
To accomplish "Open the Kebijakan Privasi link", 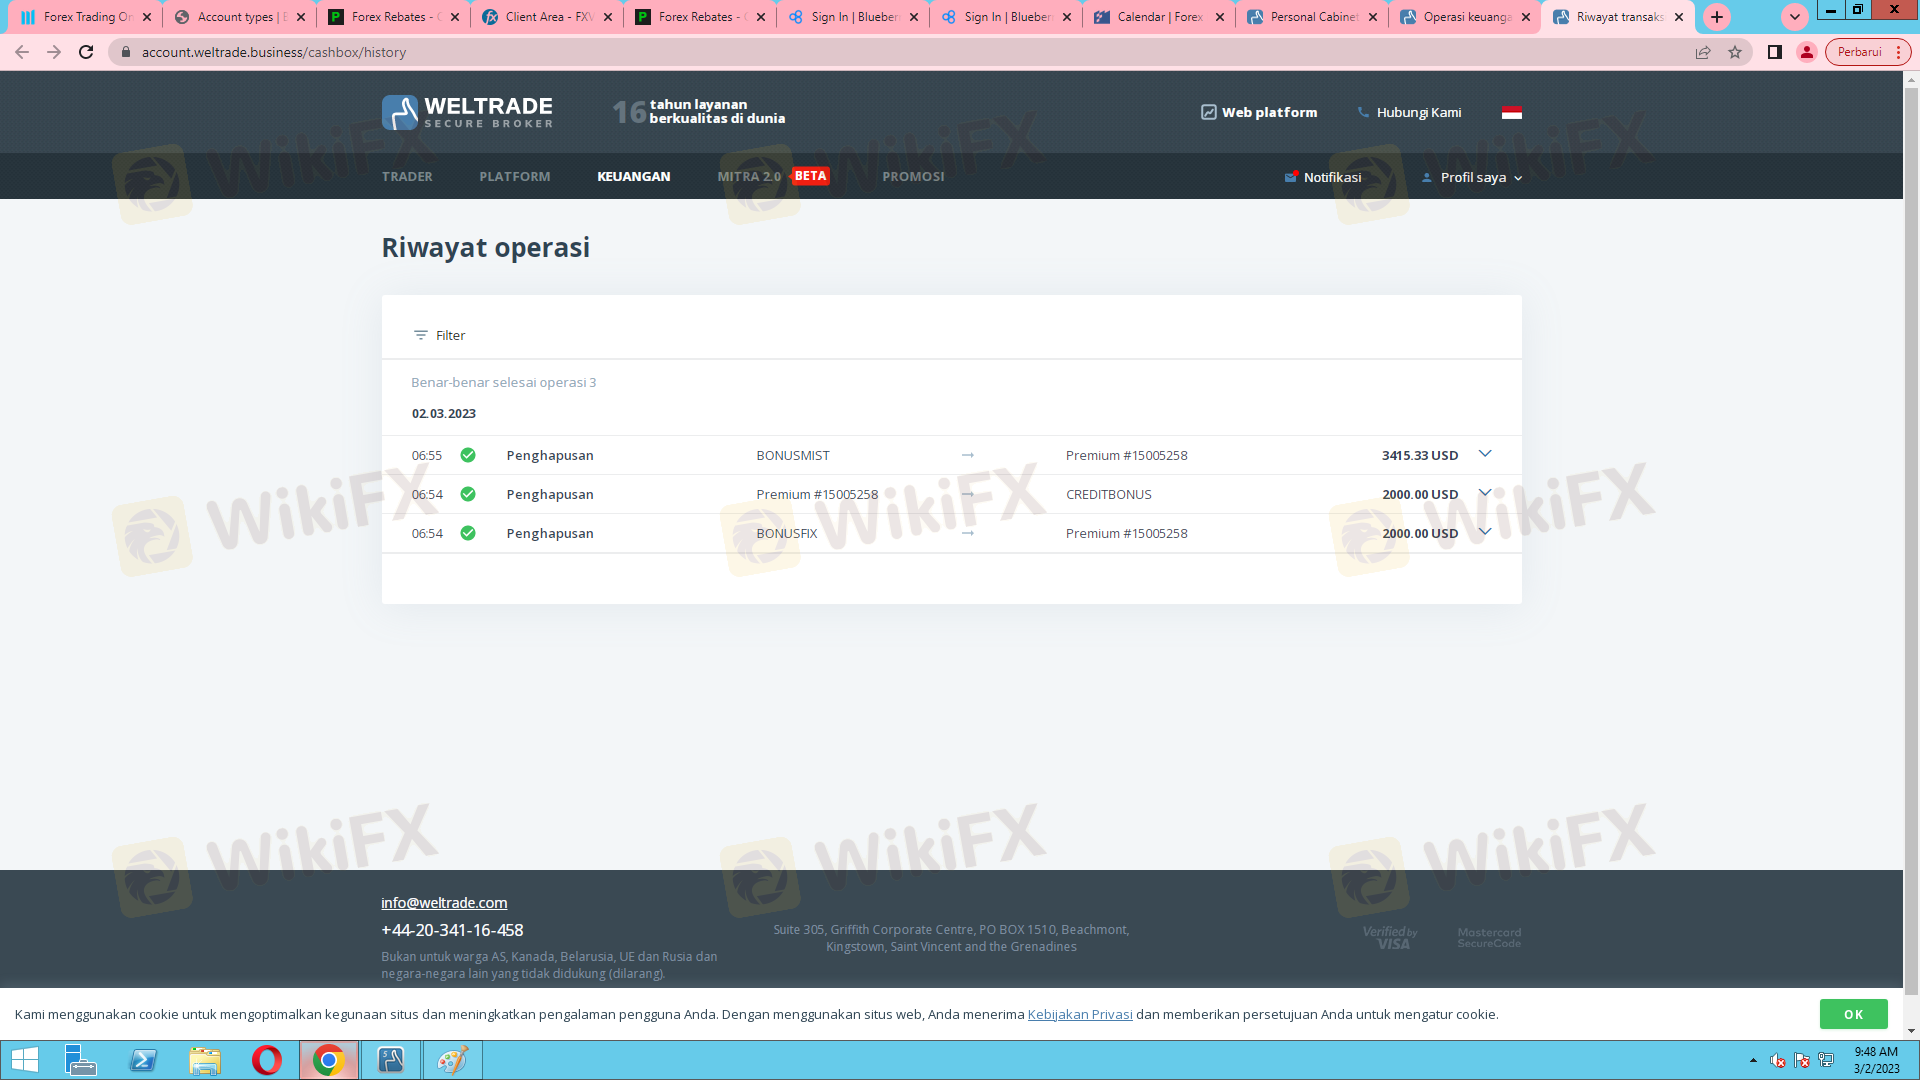I will (1080, 1014).
